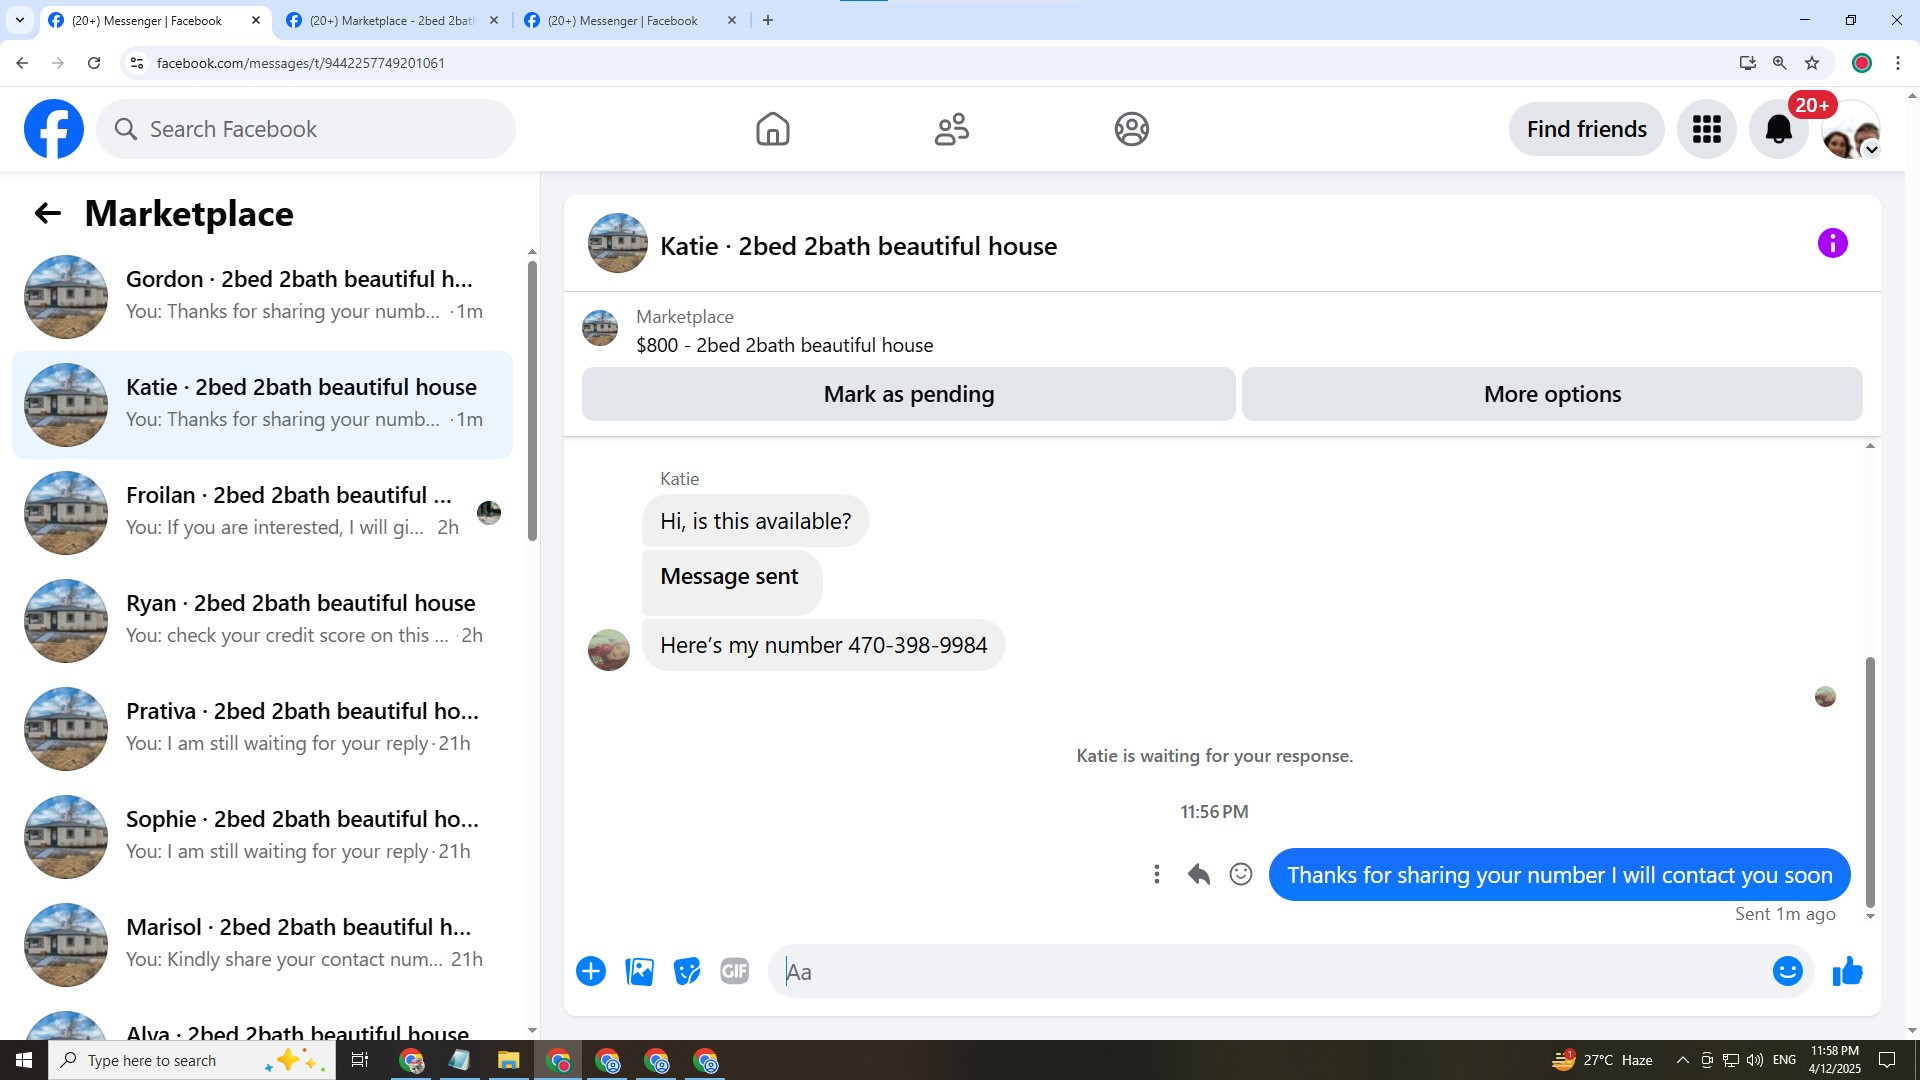
Task: Open the taskbar volume control
Action: click(x=1755, y=1060)
